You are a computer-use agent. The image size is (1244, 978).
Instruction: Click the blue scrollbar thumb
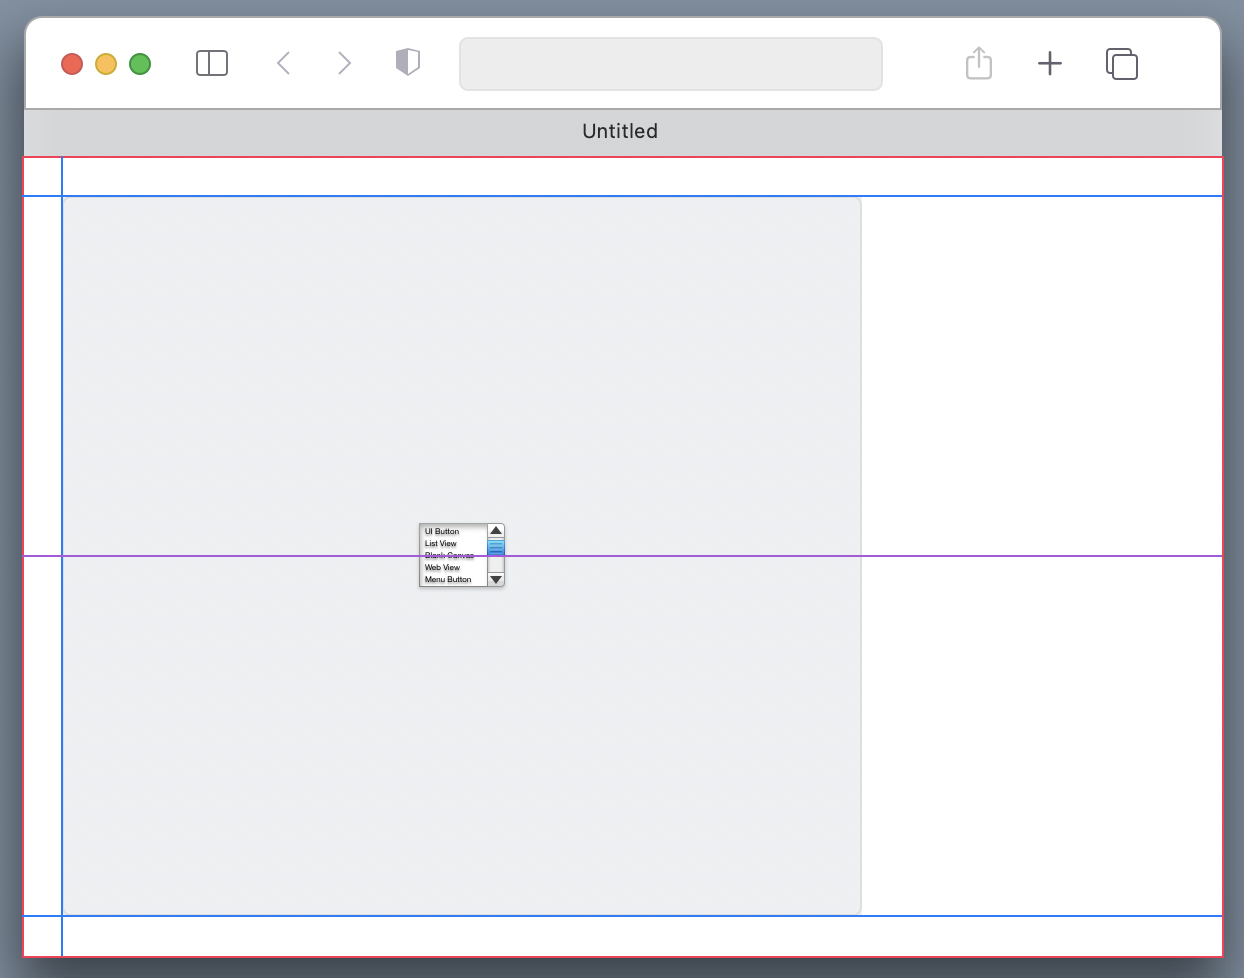(496, 548)
